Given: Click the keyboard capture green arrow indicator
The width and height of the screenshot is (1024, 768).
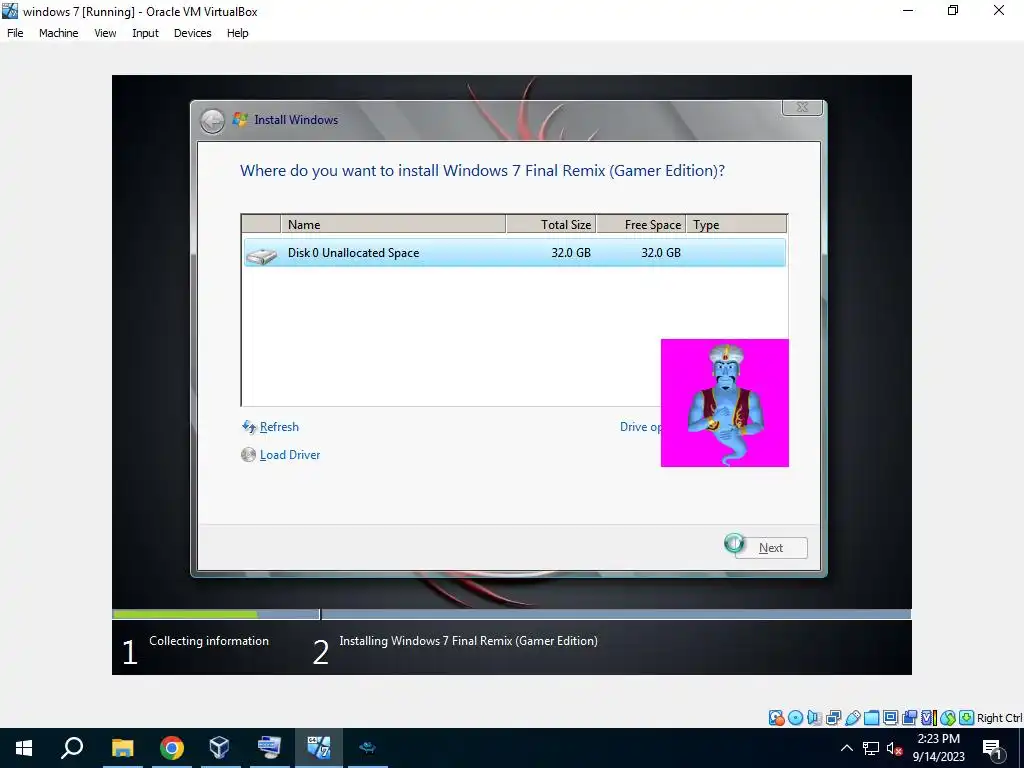Looking at the screenshot, I should (967, 718).
